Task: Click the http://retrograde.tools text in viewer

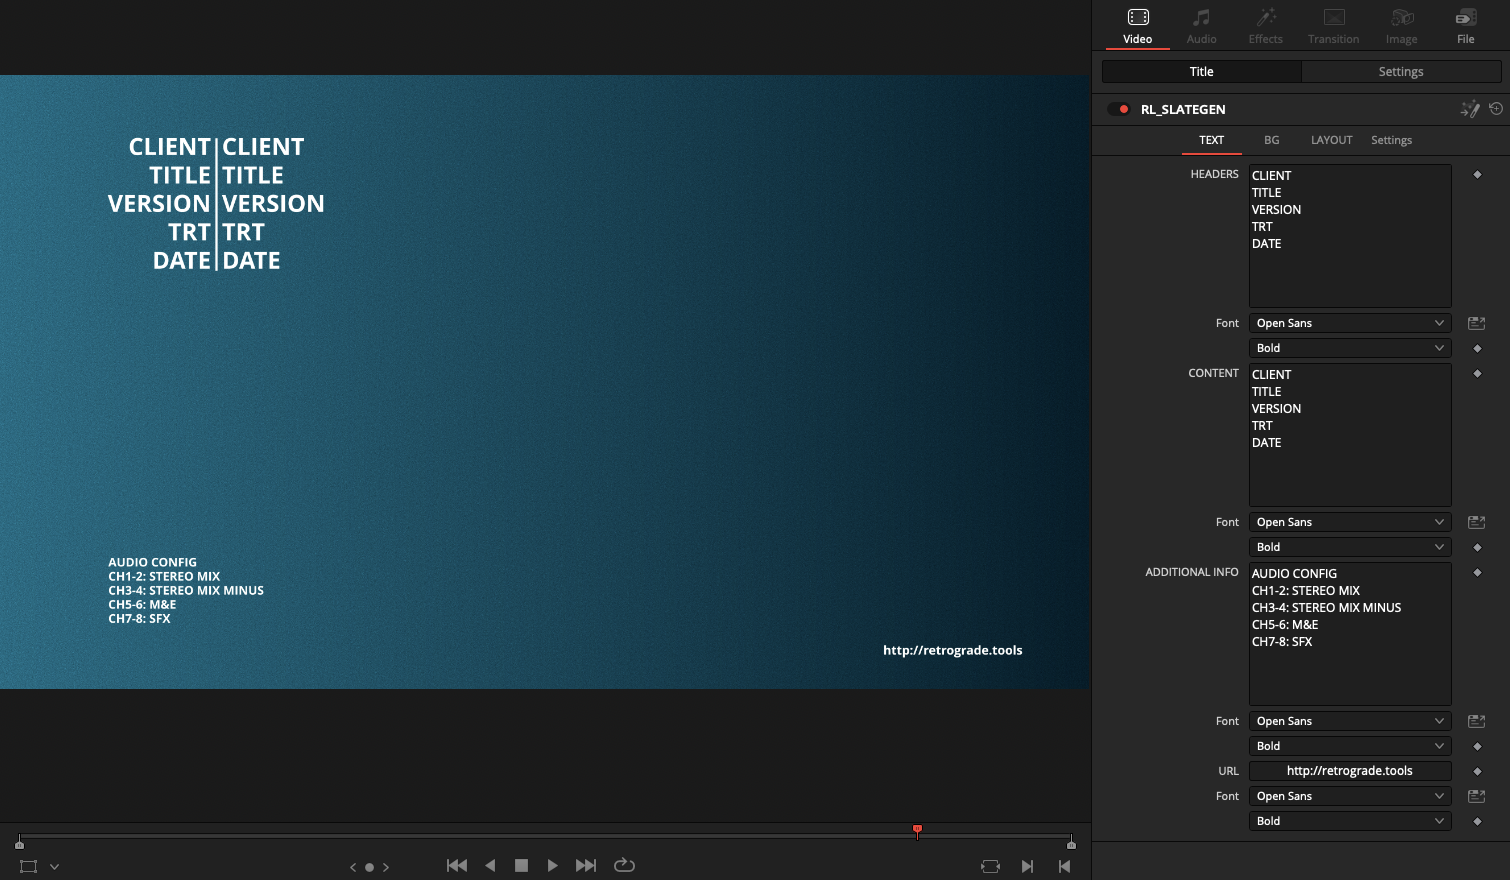Action: pyautogui.click(x=952, y=650)
